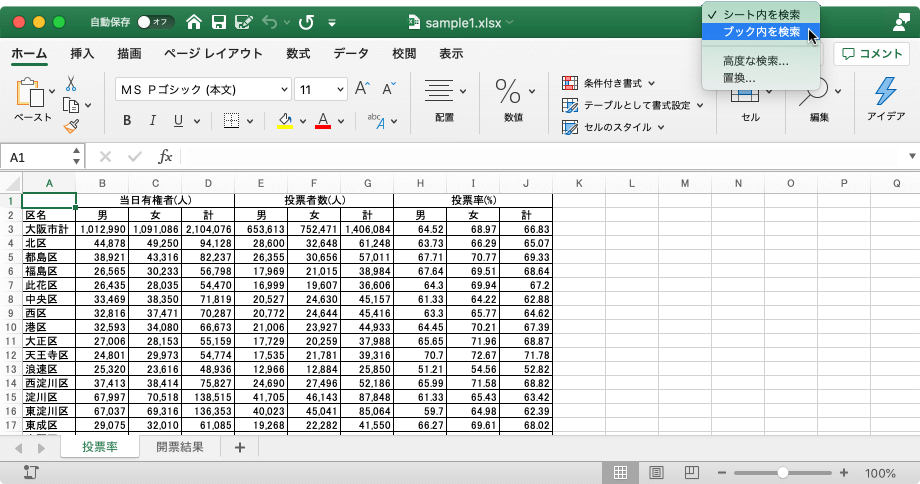The width and height of the screenshot is (920, 484).
Task: Increase font size with larger A
Action: click(x=362, y=89)
